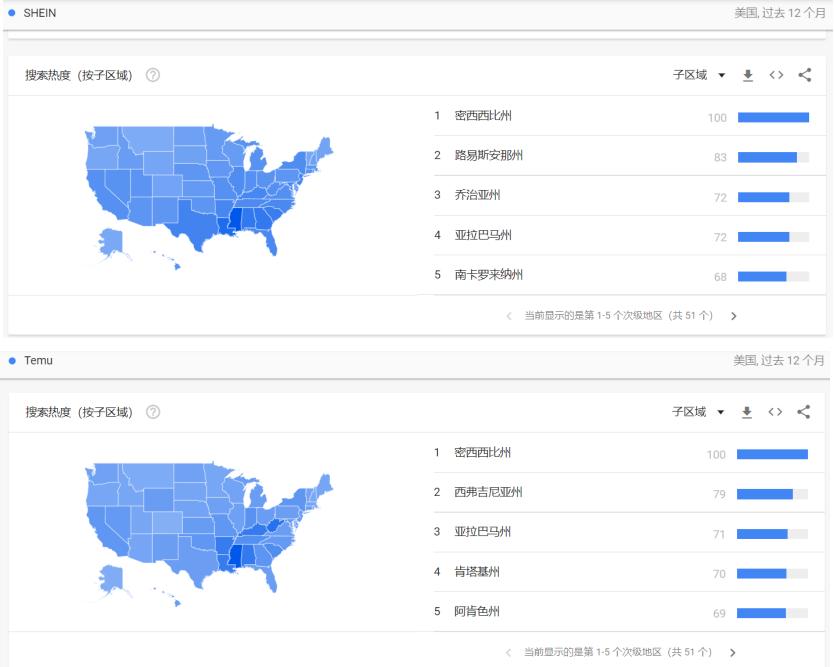
Task: Go to next page of SHEIN subregions
Action: coord(734,316)
